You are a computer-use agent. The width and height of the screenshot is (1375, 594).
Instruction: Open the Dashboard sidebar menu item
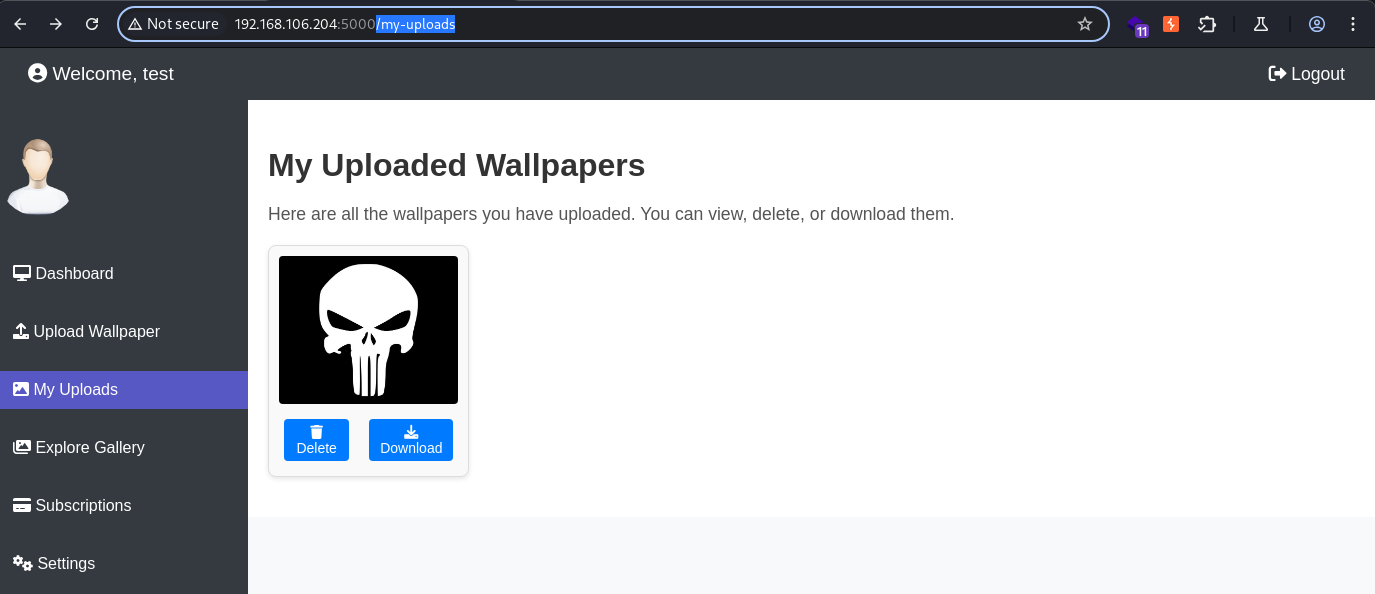[124, 273]
